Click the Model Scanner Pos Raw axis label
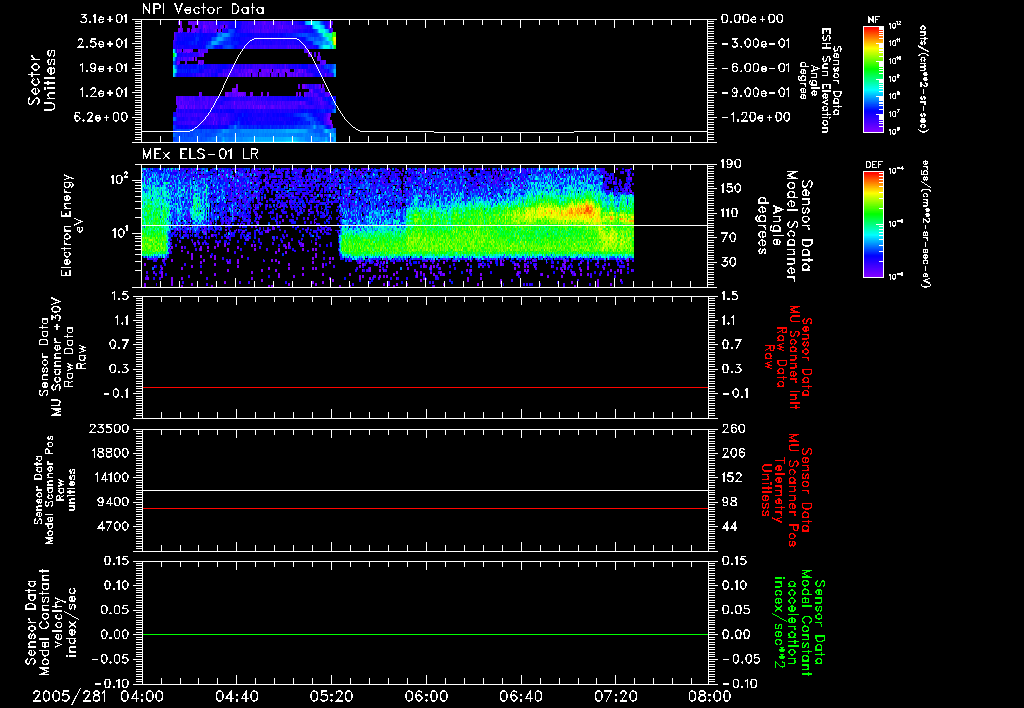The width and height of the screenshot is (1024, 708). point(56,491)
